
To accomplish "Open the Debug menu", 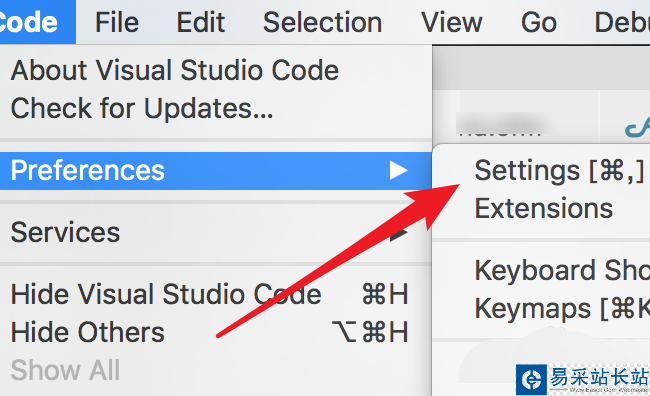I will (x=622, y=22).
